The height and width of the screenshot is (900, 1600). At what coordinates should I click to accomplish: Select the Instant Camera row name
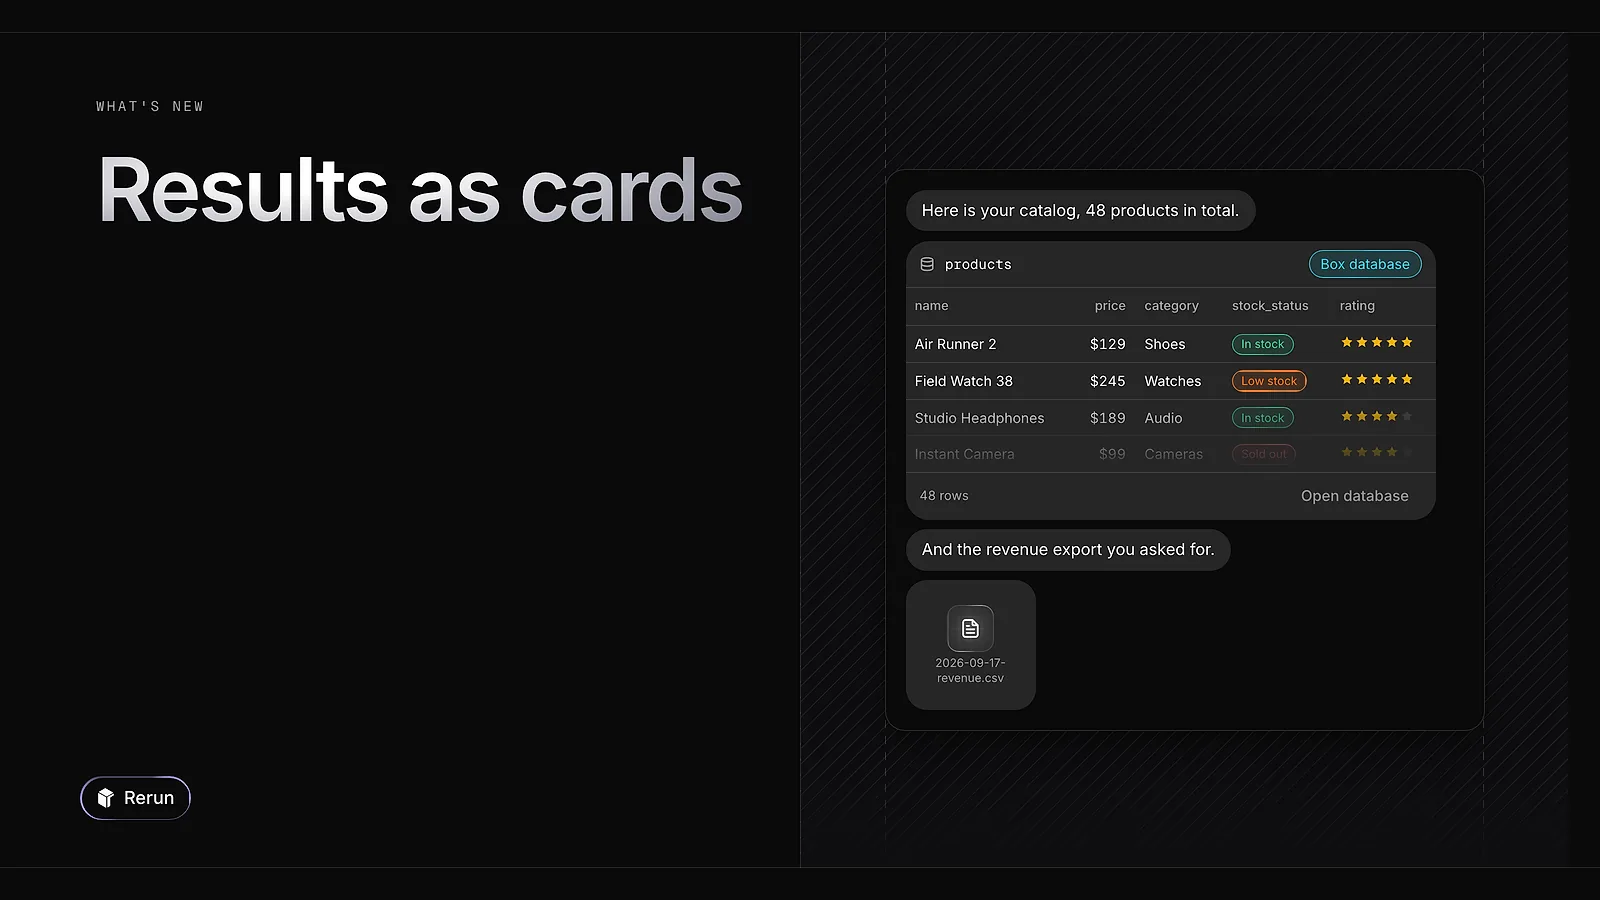(964, 454)
